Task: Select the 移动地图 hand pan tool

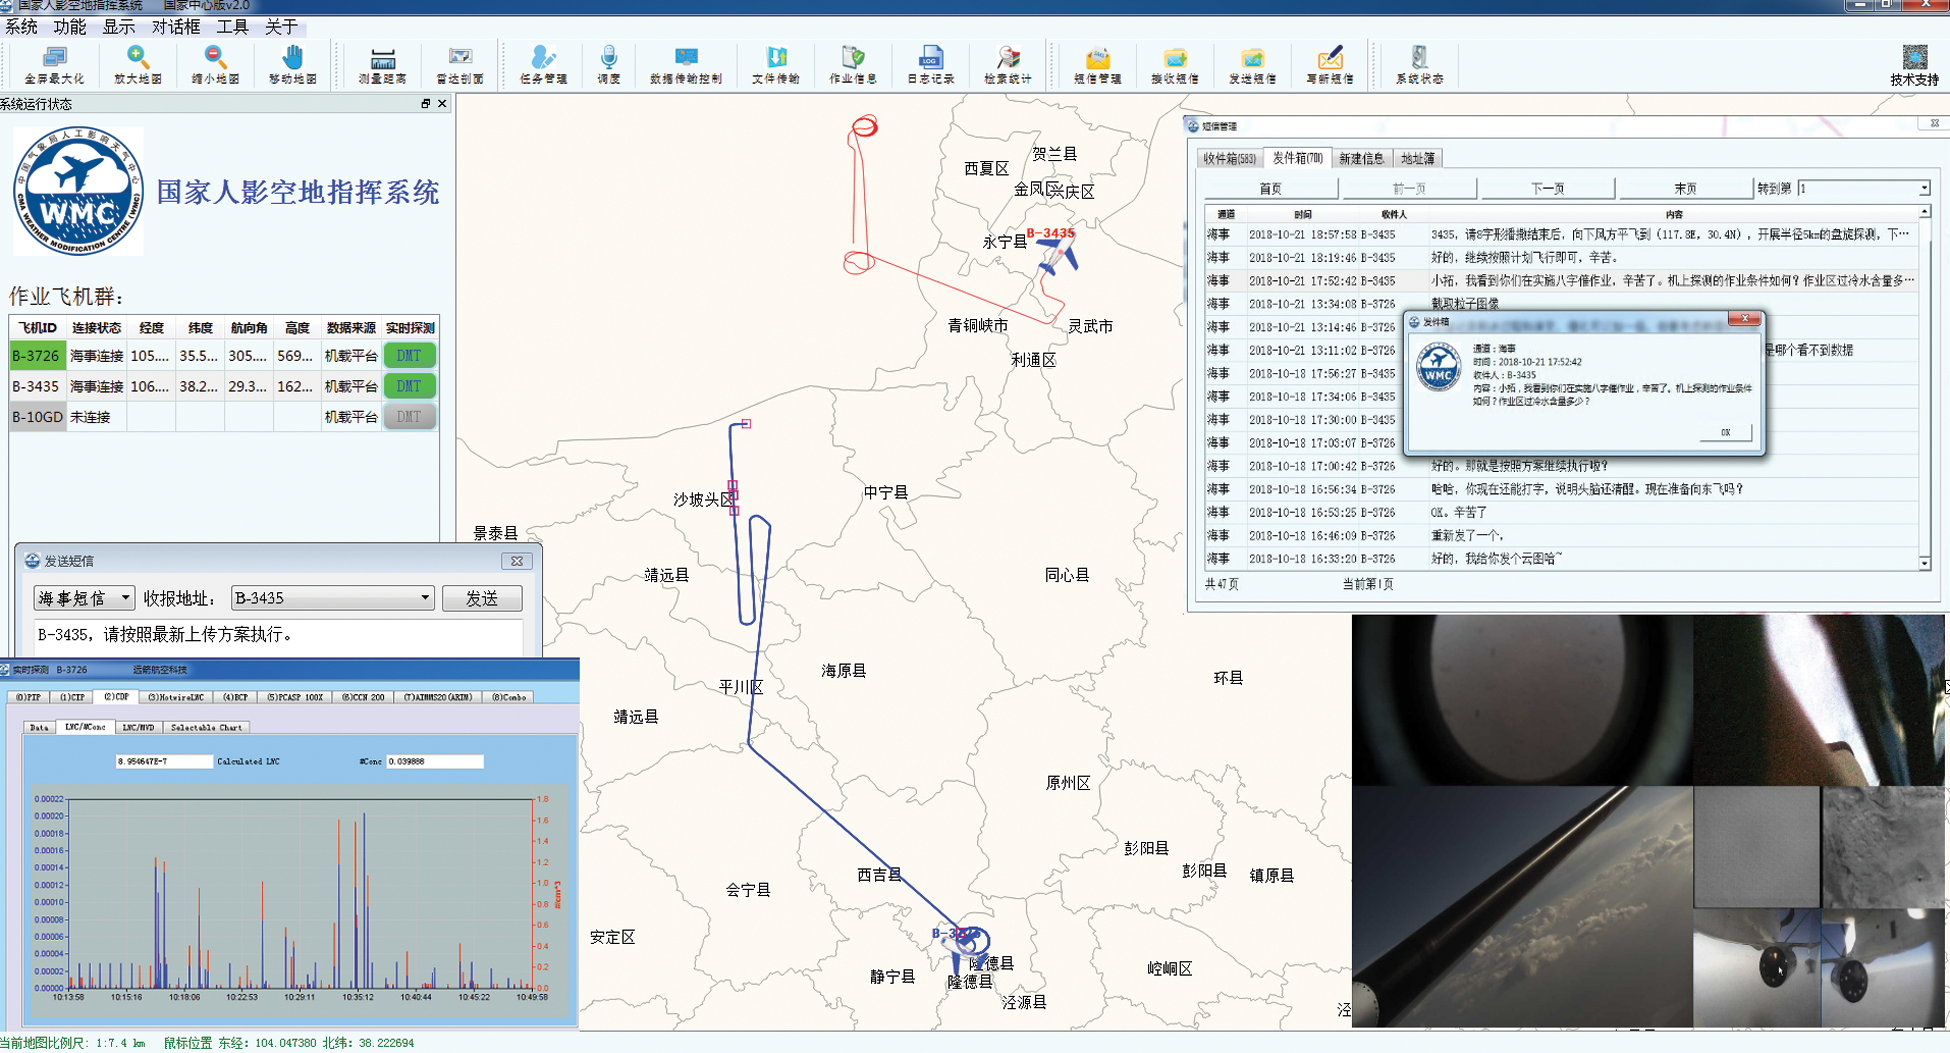Action: coord(292,64)
